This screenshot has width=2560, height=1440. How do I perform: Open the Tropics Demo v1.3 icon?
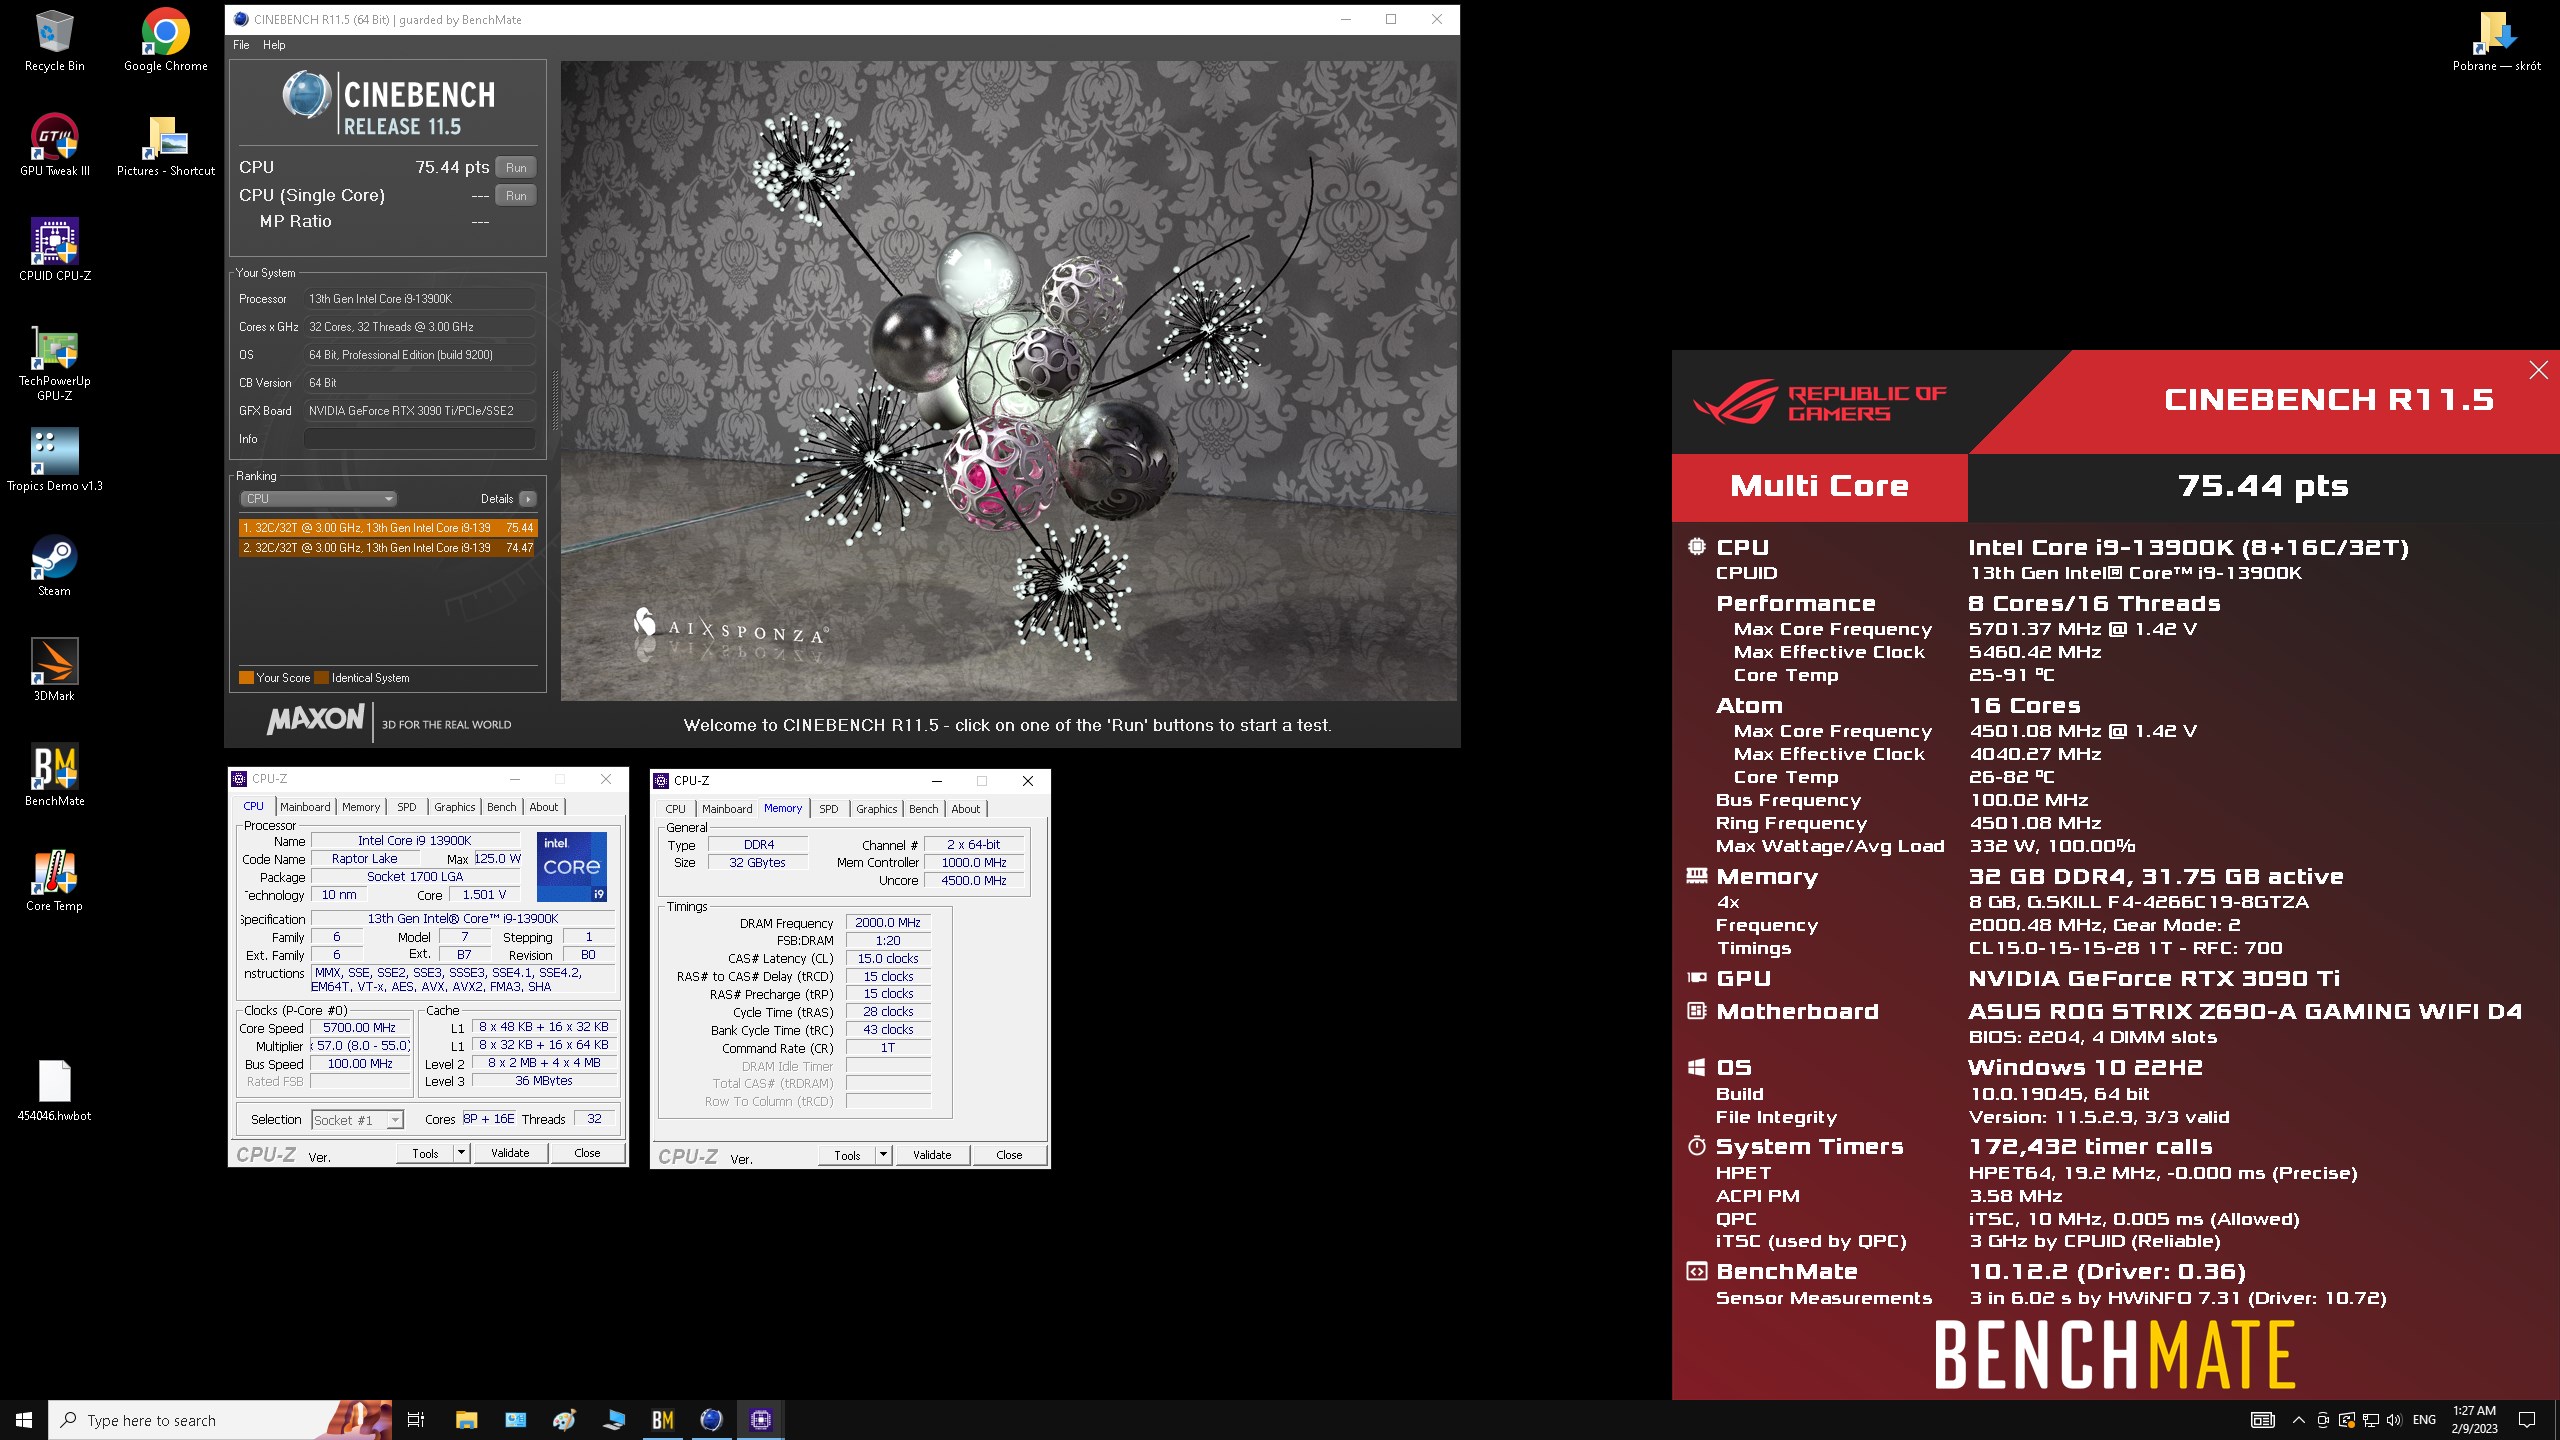point(54,460)
